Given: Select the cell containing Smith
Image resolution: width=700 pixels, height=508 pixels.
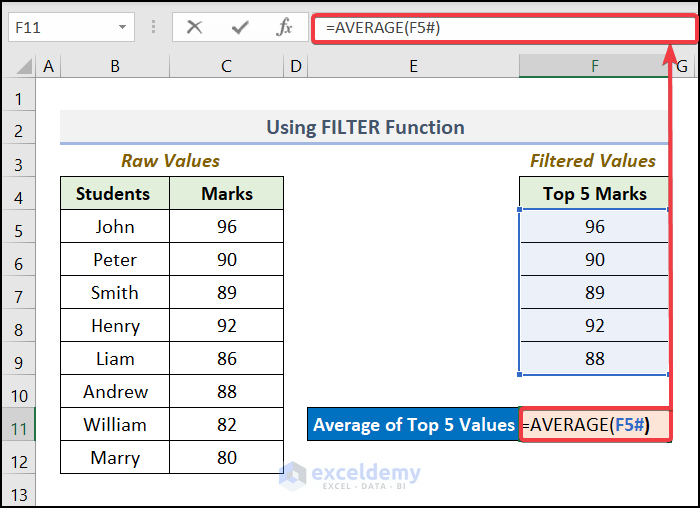Looking at the screenshot, I should tap(115, 293).
